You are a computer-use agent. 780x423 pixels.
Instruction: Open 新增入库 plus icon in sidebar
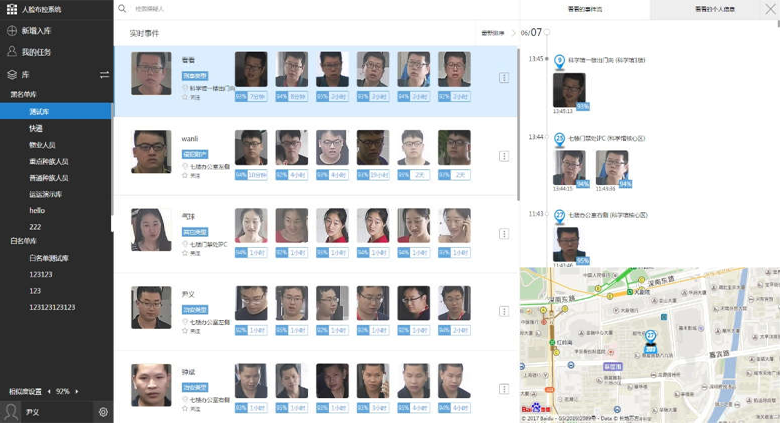pyautogui.click(x=12, y=30)
